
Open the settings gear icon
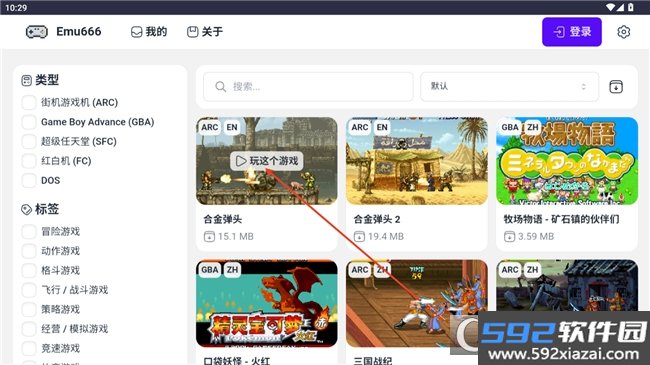point(623,32)
